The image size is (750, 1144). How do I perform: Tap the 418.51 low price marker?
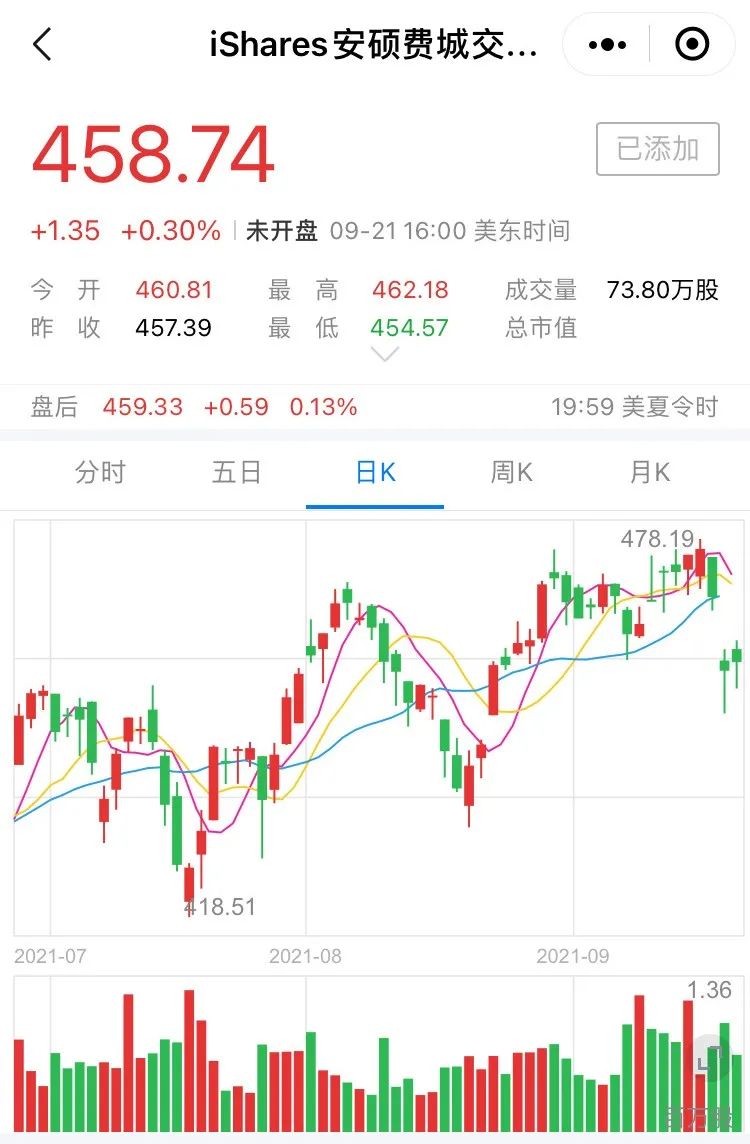pos(220,907)
